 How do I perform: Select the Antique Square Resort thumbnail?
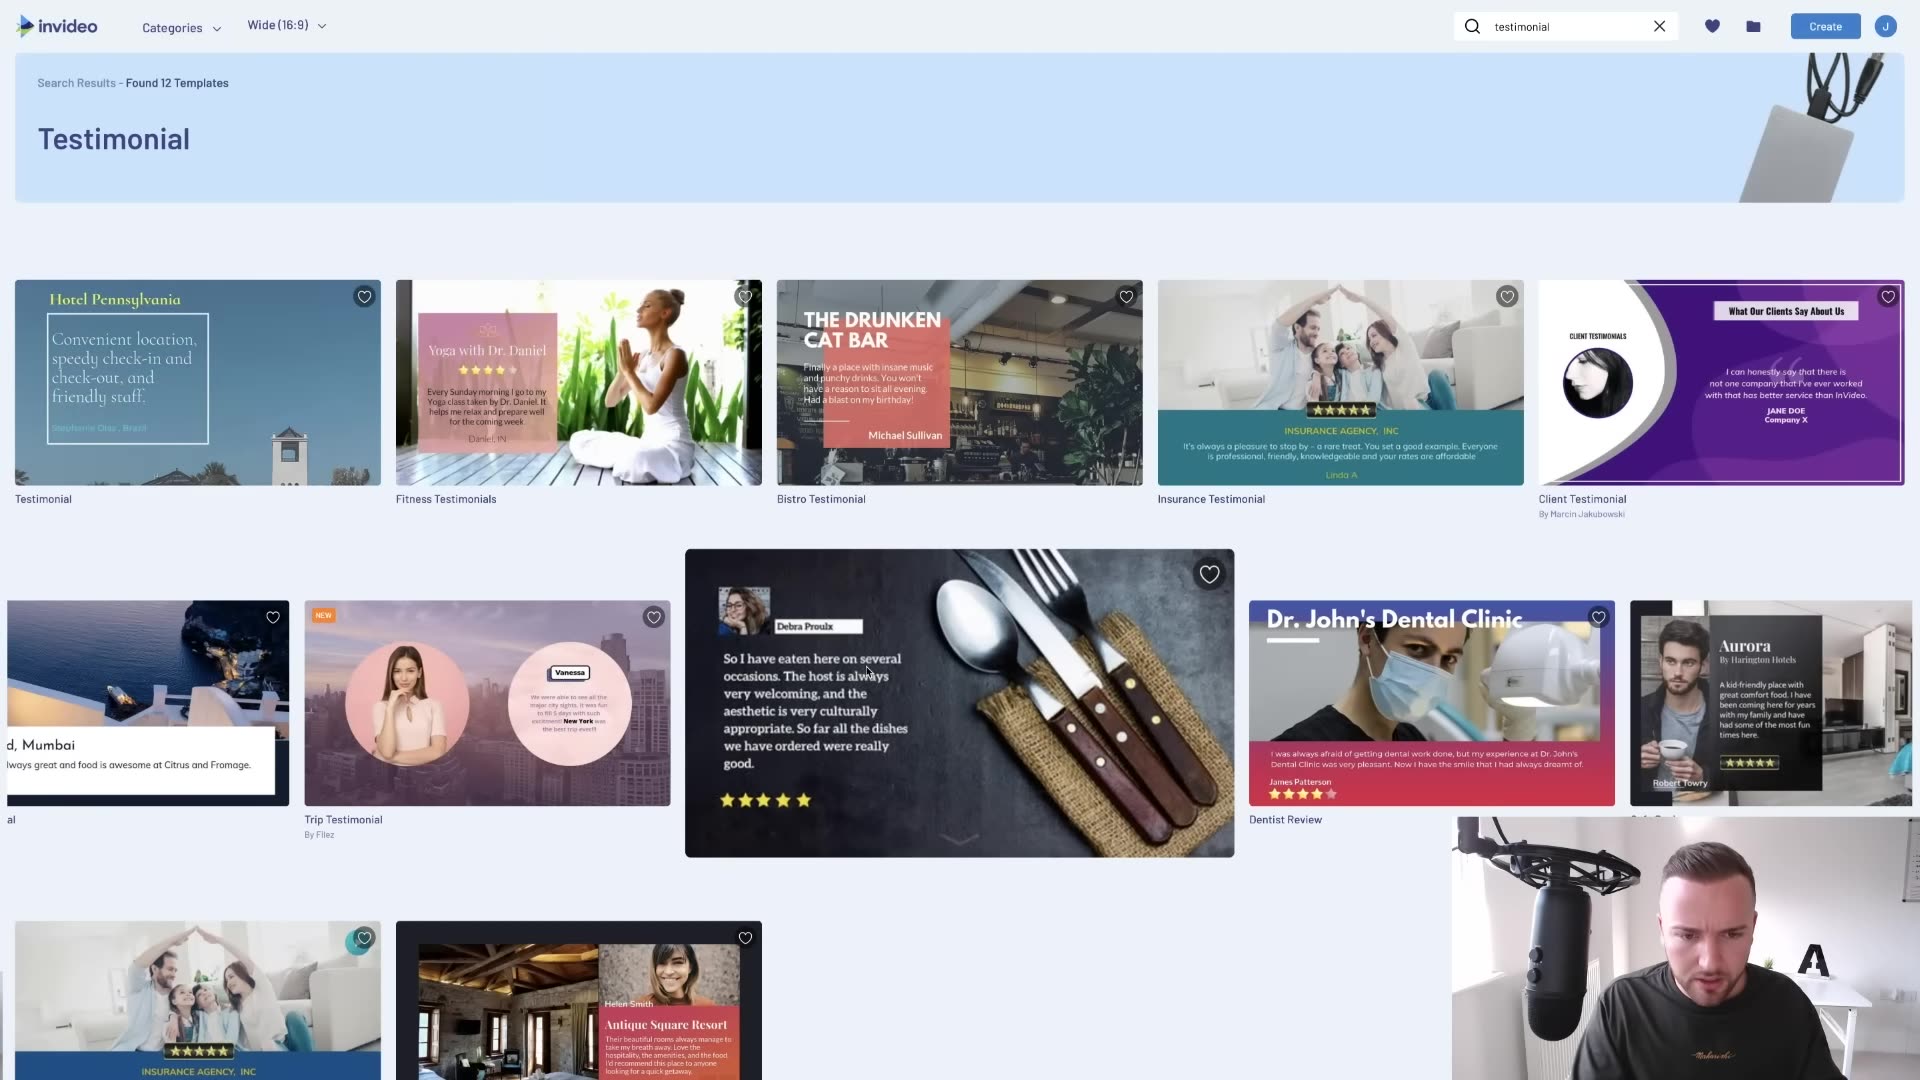(x=578, y=1000)
